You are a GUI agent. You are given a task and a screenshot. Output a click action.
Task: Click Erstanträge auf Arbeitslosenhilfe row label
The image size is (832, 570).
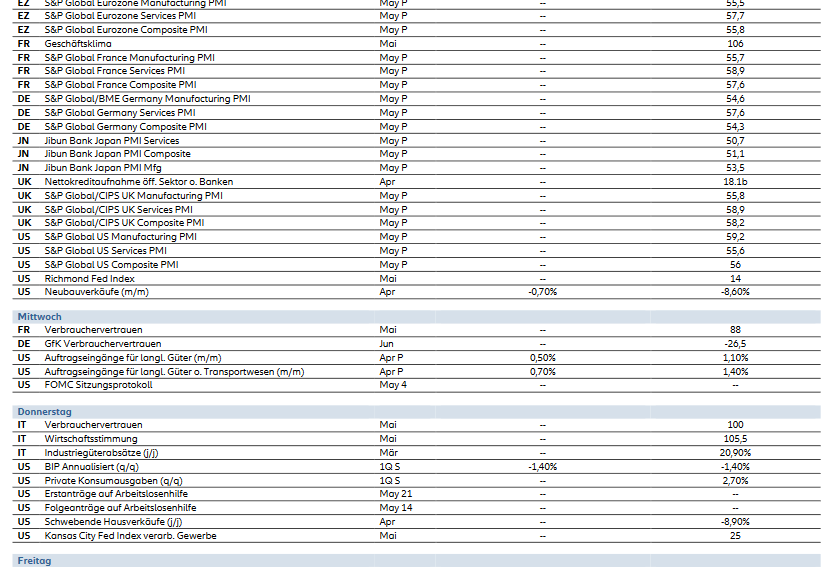pos(116,494)
